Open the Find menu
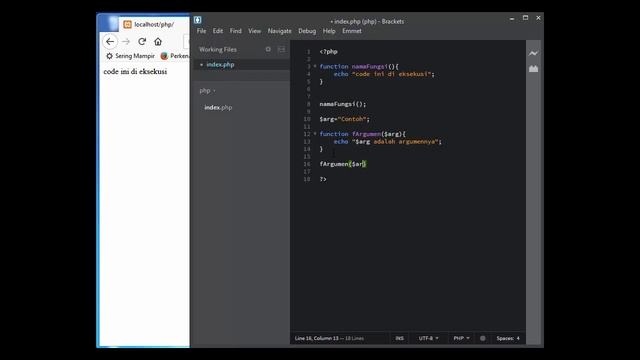 (x=236, y=31)
